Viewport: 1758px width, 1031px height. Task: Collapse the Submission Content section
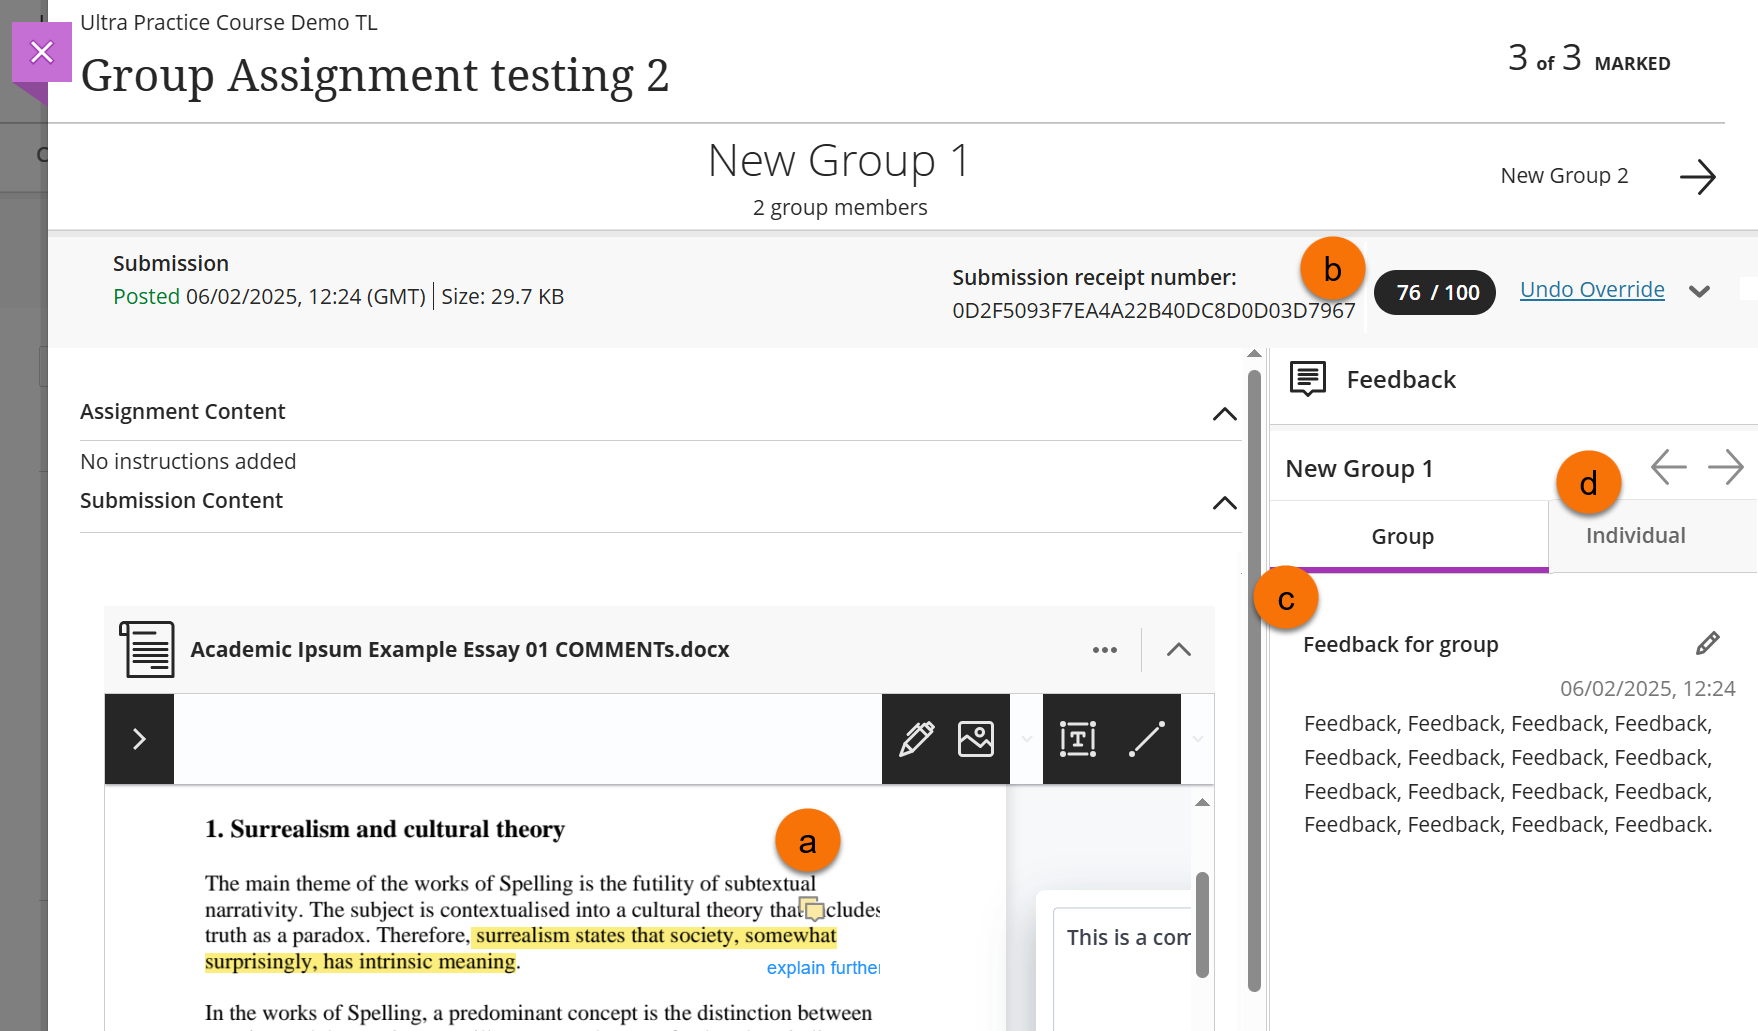(1224, 503)
